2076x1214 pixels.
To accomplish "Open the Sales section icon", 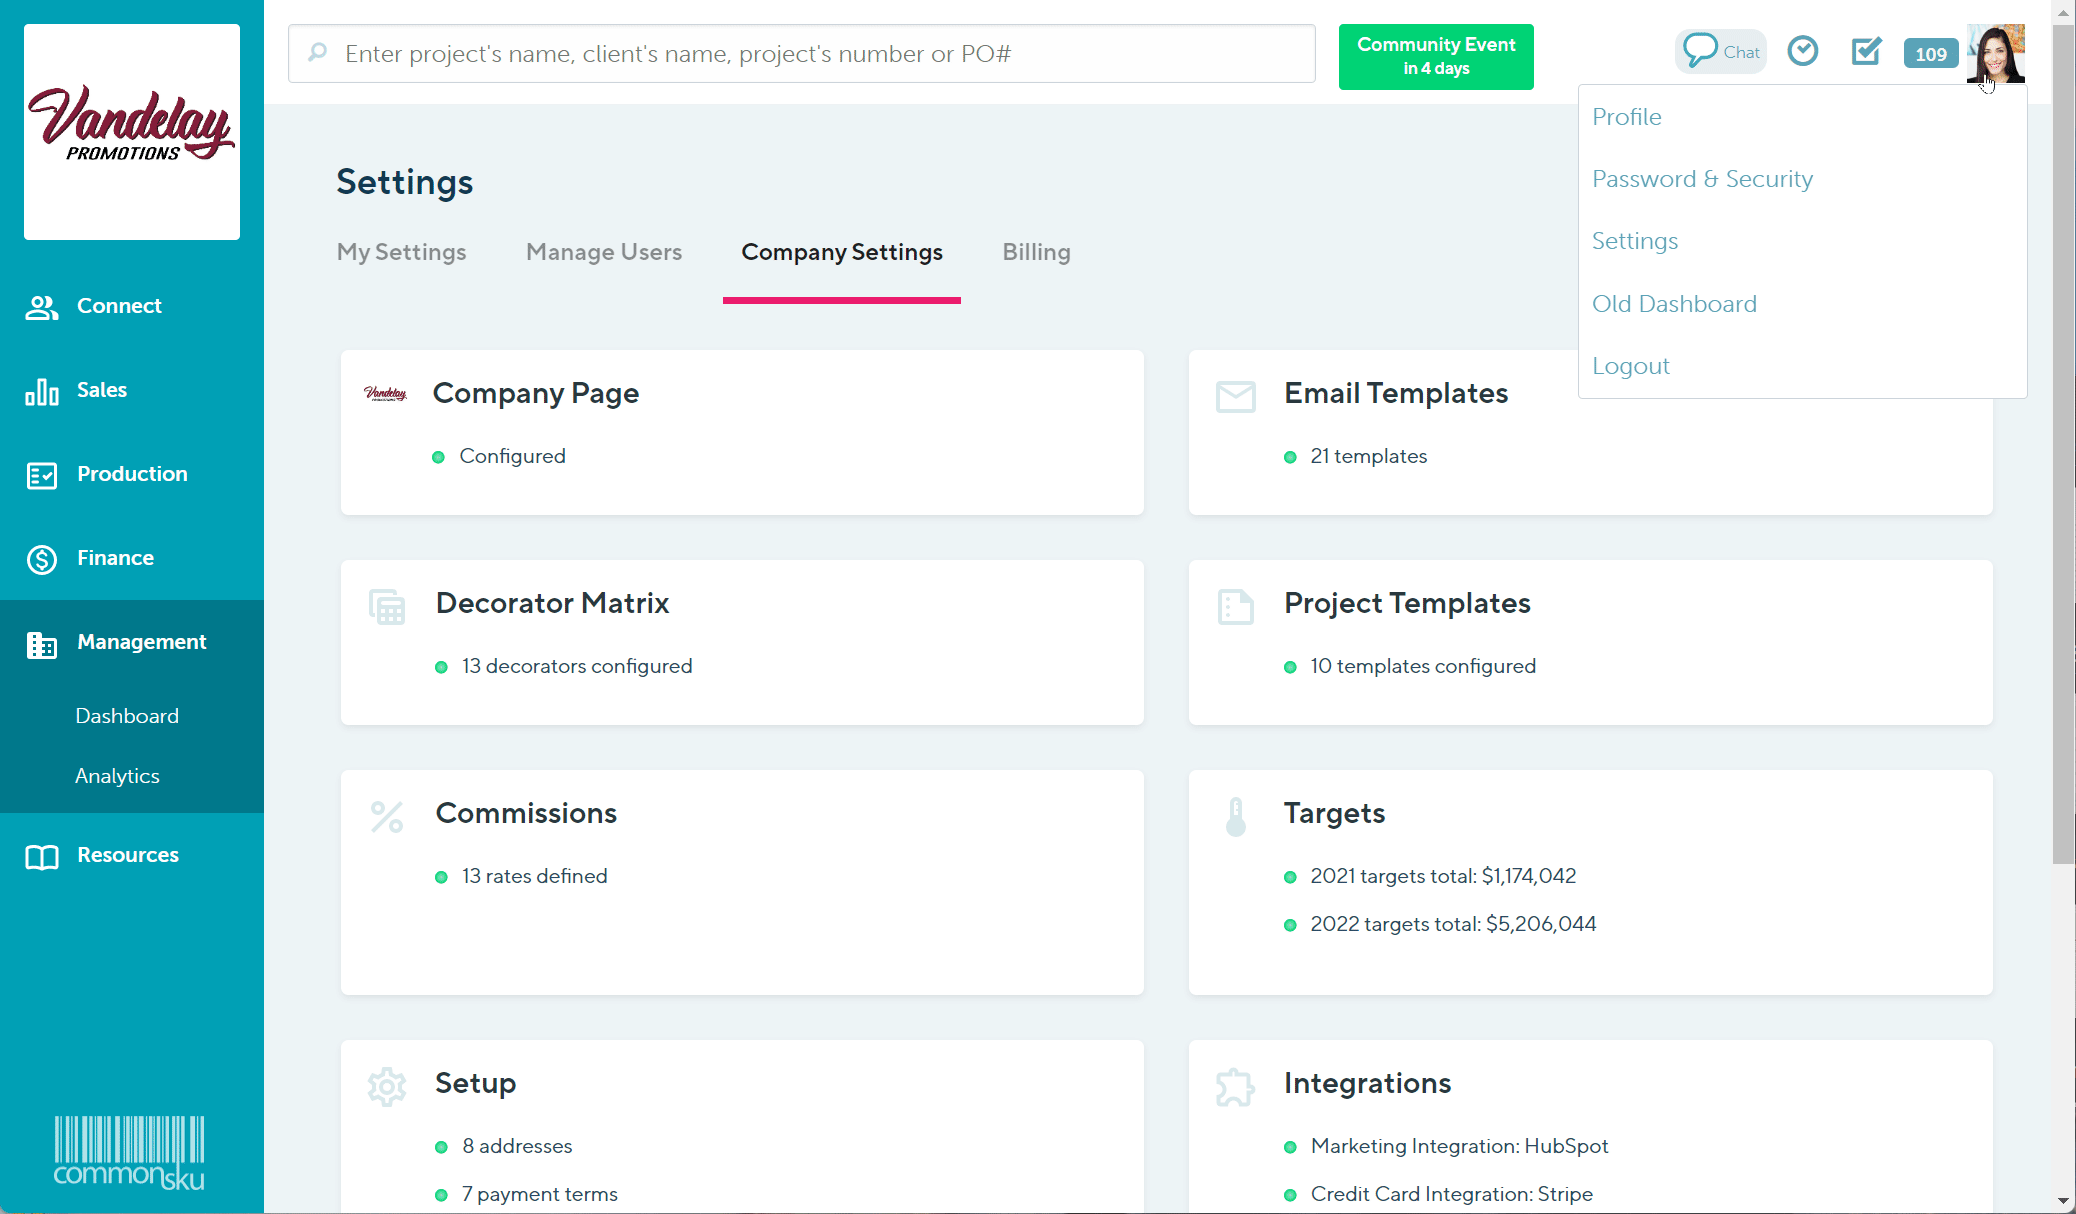I will tap(41, 392).
